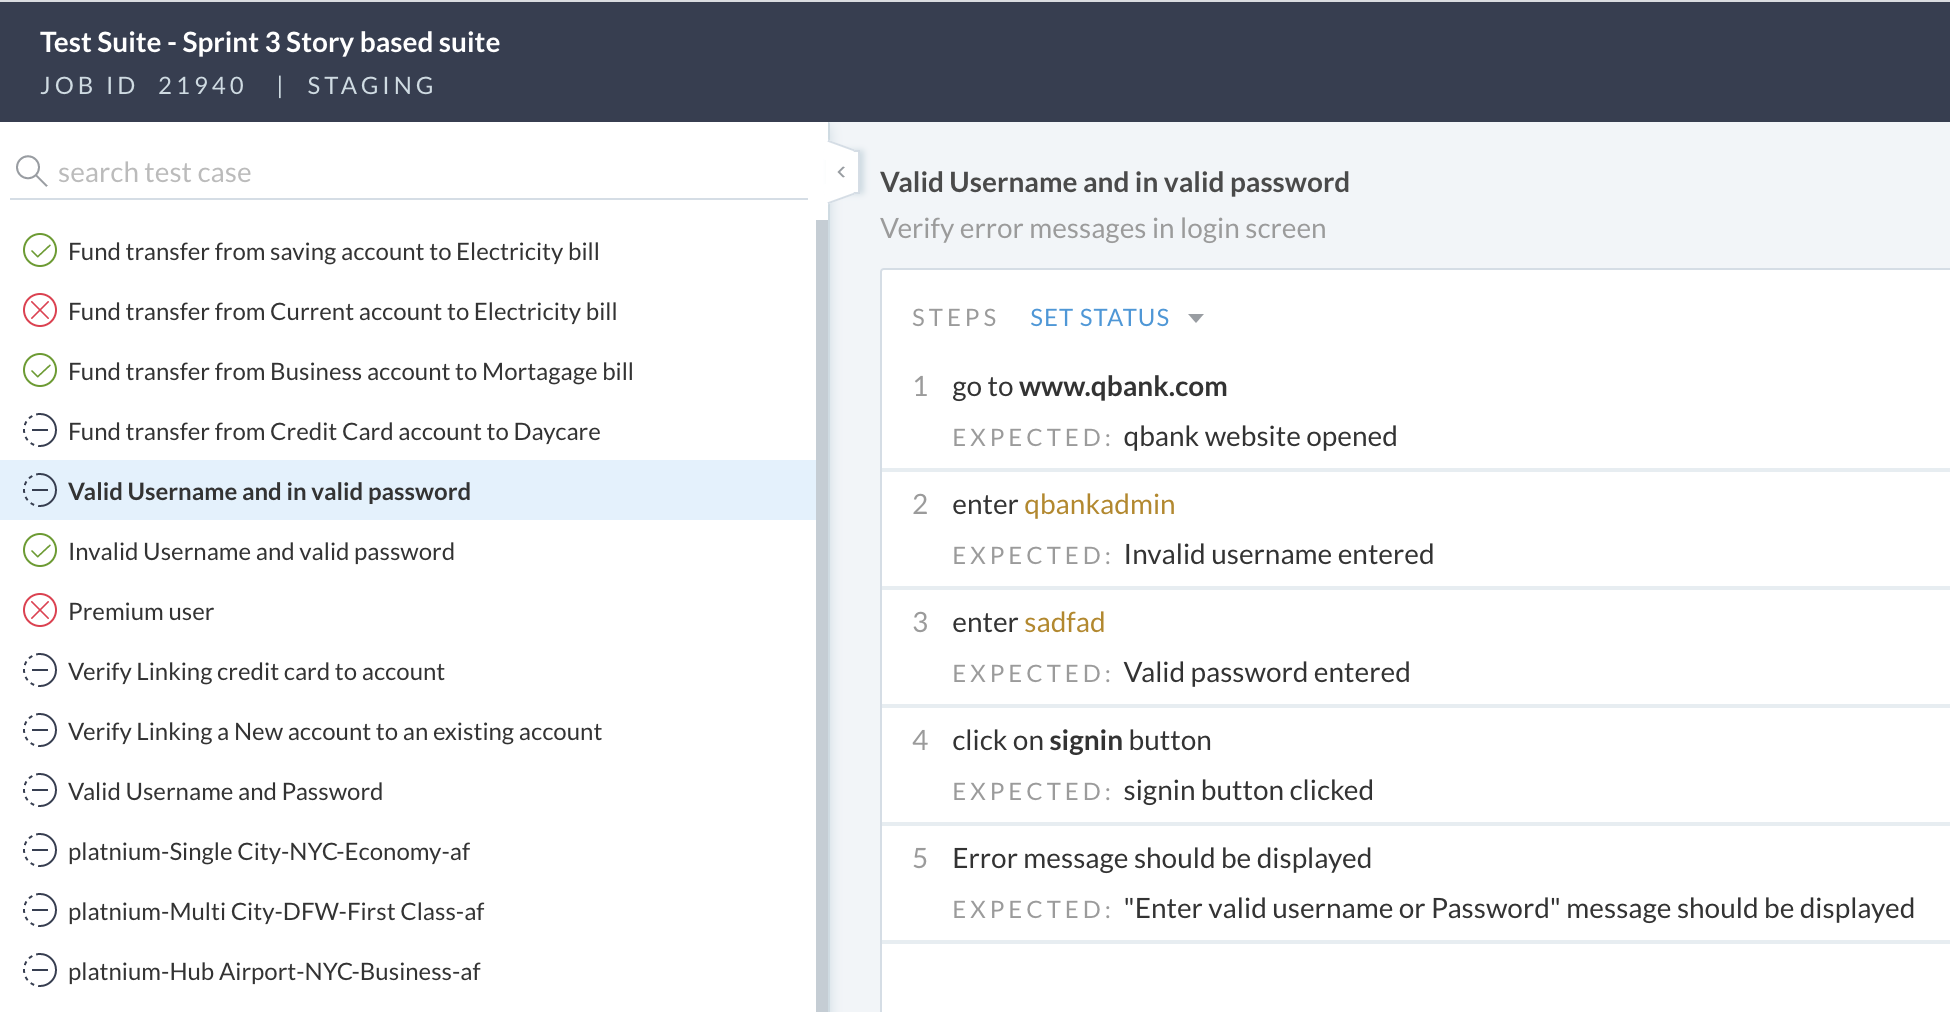Click expected text qbank website opened

coord(1260,437)
